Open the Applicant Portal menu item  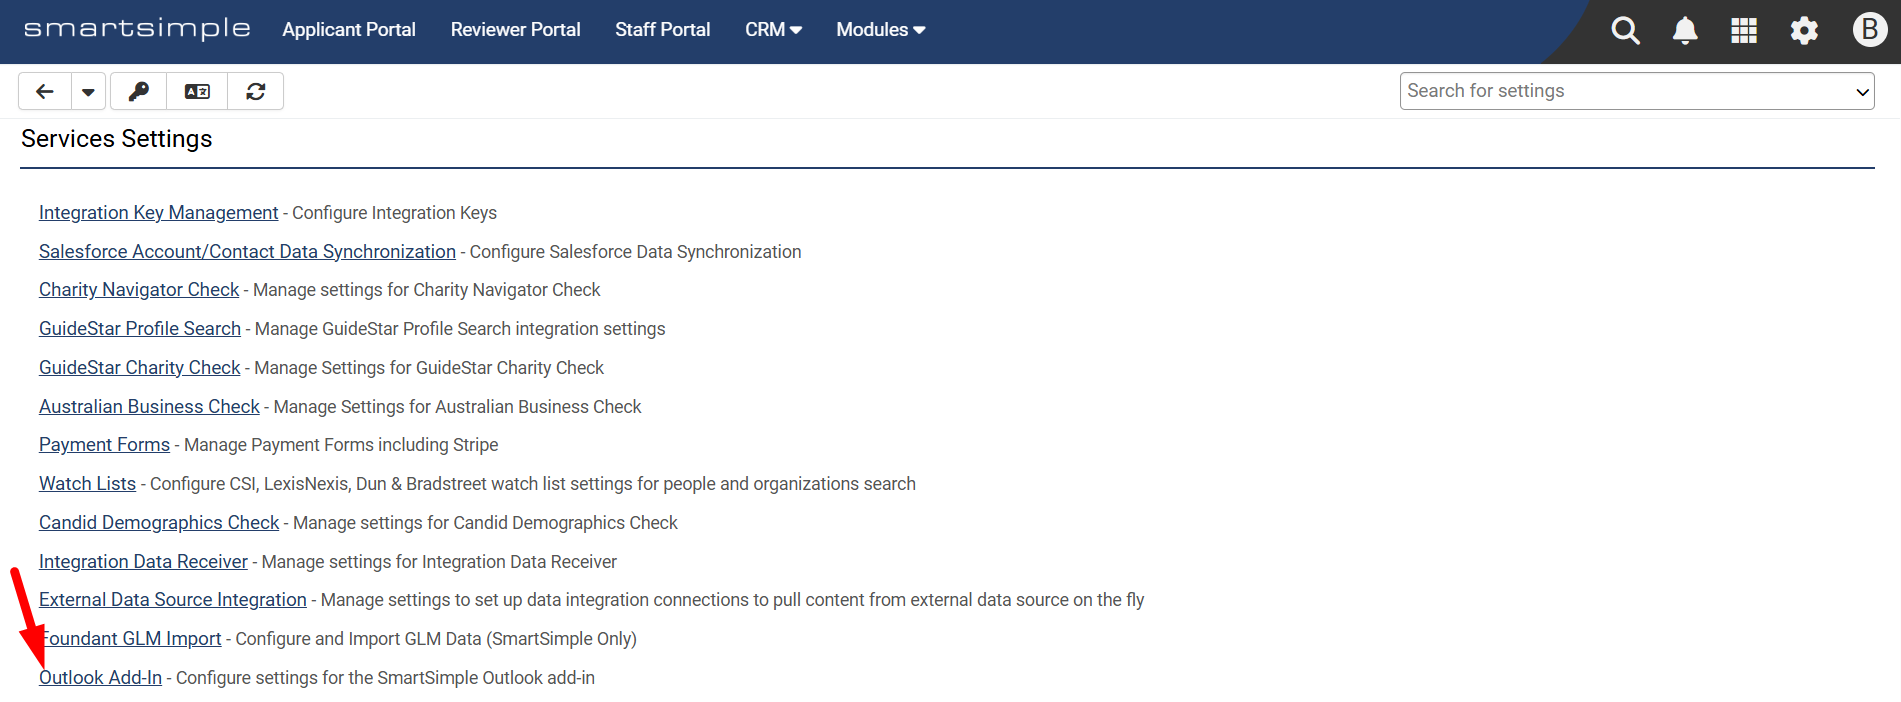349,30
